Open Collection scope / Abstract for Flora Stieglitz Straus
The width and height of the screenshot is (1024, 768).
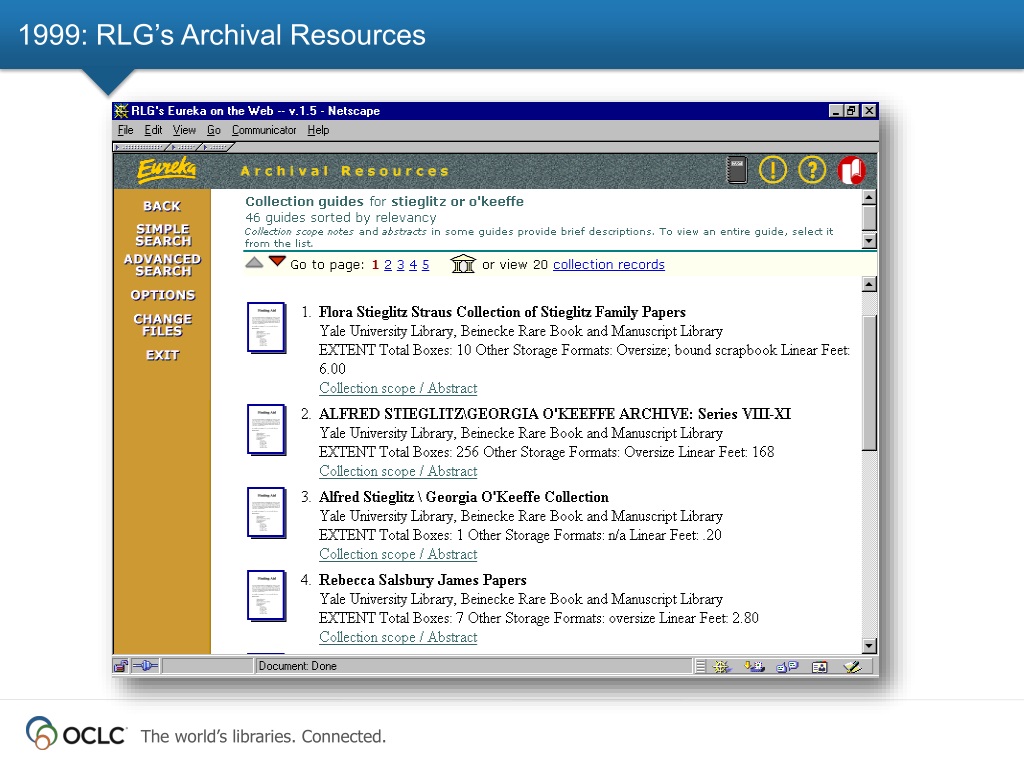[x=398, y=388]
